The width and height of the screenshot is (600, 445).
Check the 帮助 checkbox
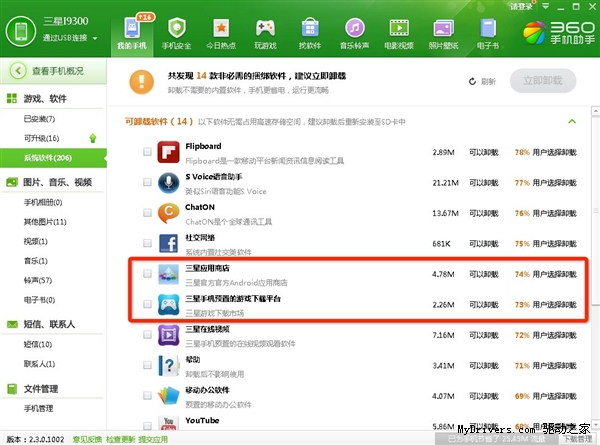tap(147, 365)
